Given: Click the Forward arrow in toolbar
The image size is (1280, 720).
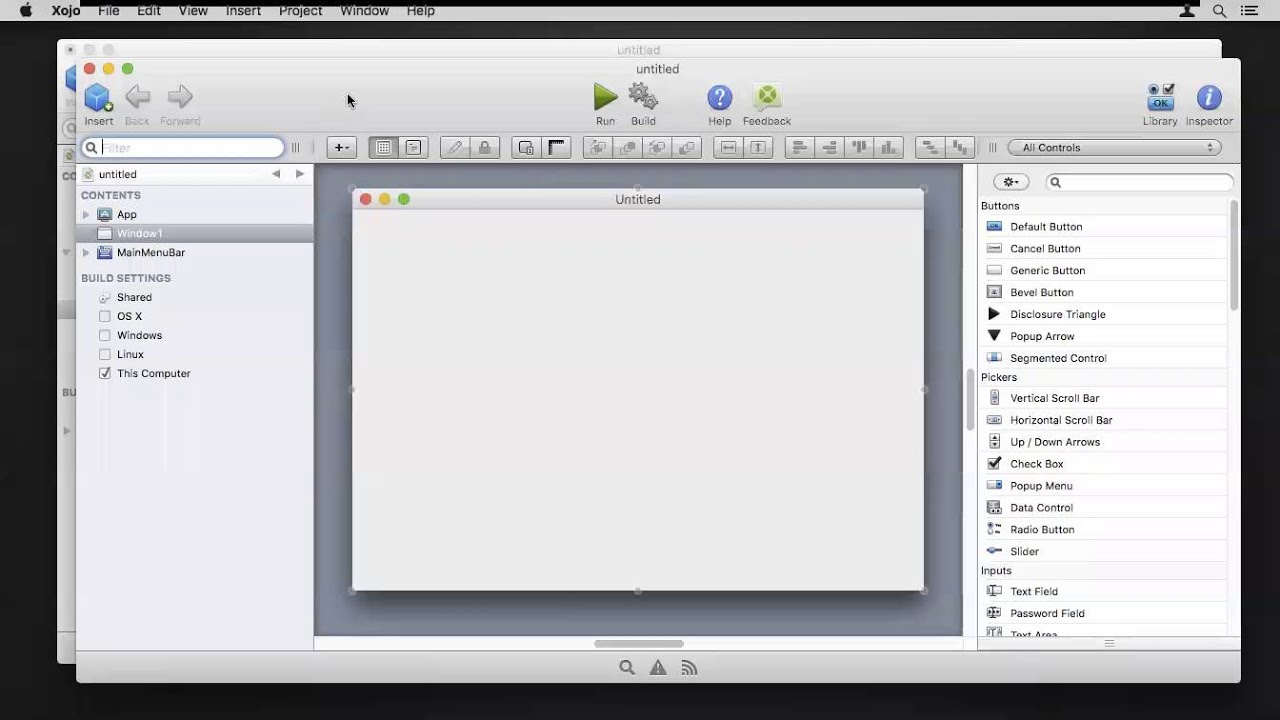Looking at the screenshot, I should click(x=180, y=97).
